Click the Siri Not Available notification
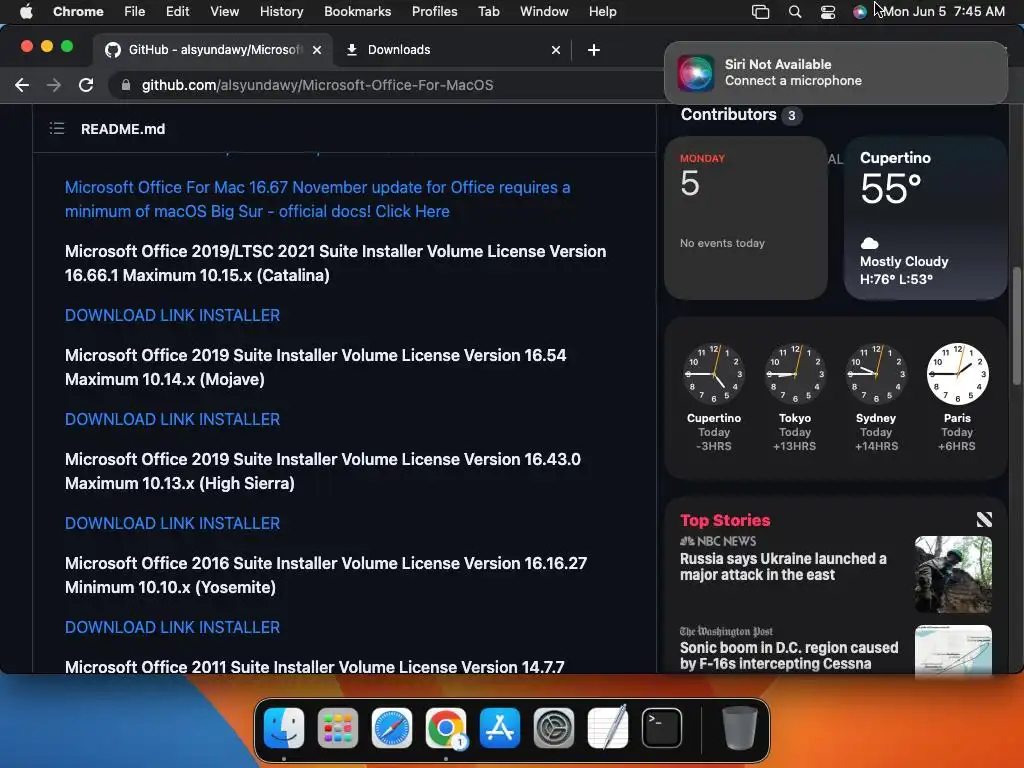The height and width of the screenshot is (768, 1024). [835, 72]
